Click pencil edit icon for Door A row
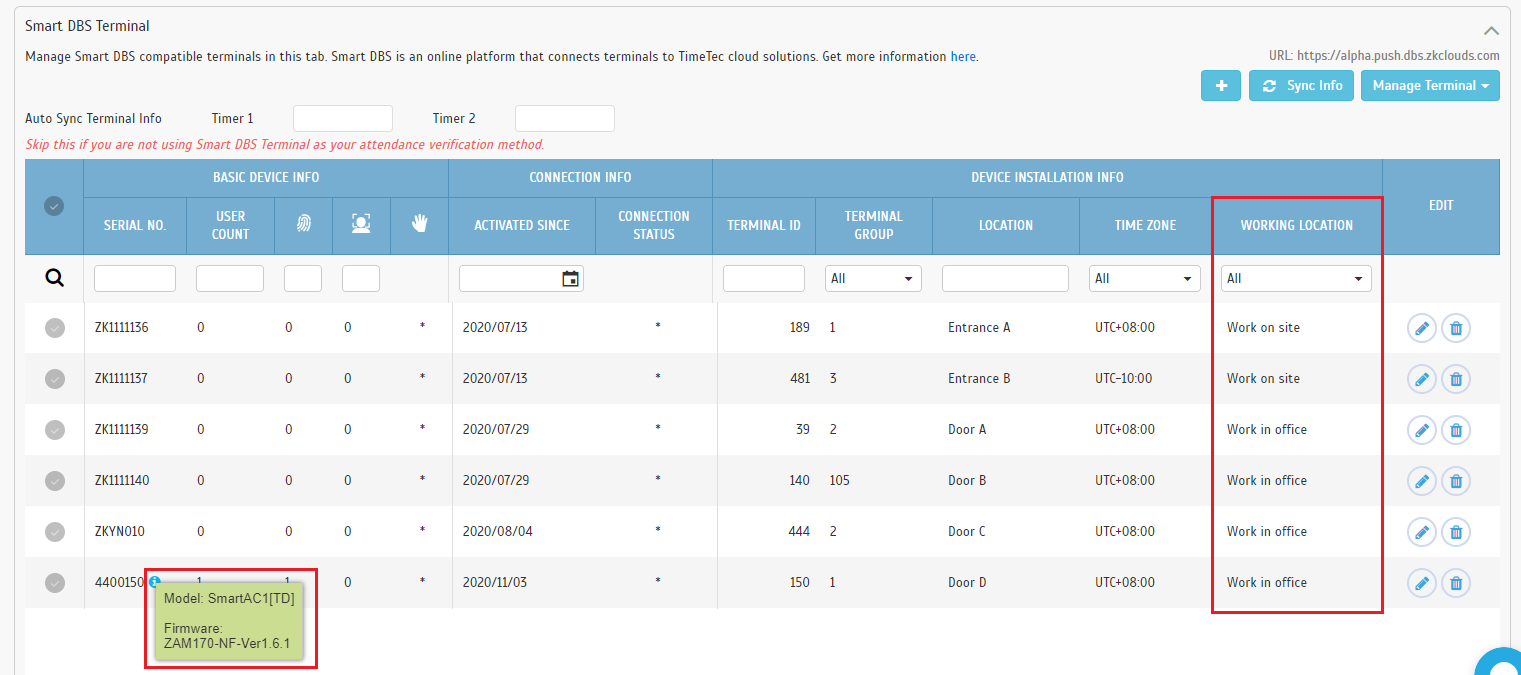Viewport: 1521px width, 675px height. point(1421,430)
